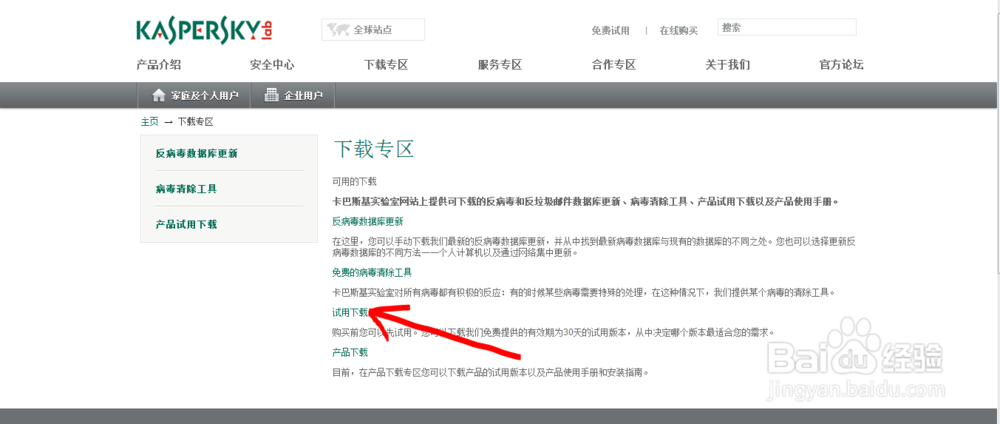Open the 试用下载 link
Image resolution: width=1000 pixels, height=424 pixels.
pyautogui.click(x=350, y=312)
